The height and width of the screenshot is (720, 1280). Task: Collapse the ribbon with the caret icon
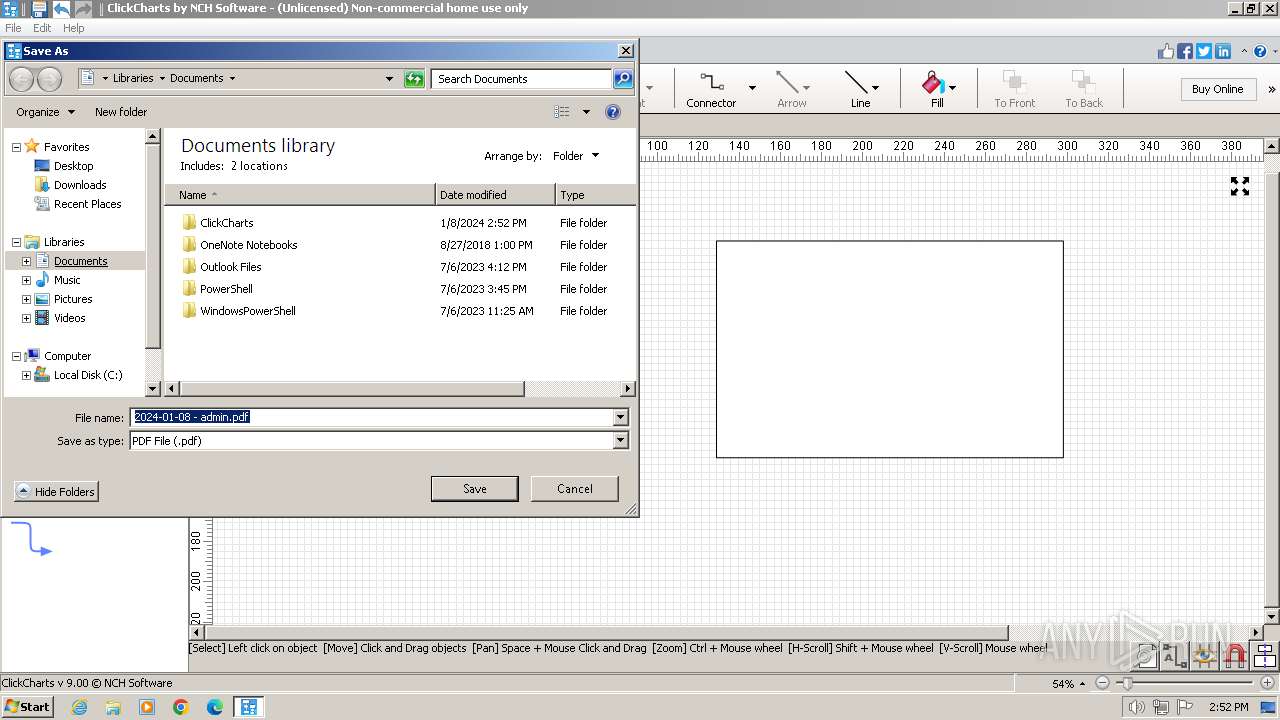click(x=1244, y=51)
